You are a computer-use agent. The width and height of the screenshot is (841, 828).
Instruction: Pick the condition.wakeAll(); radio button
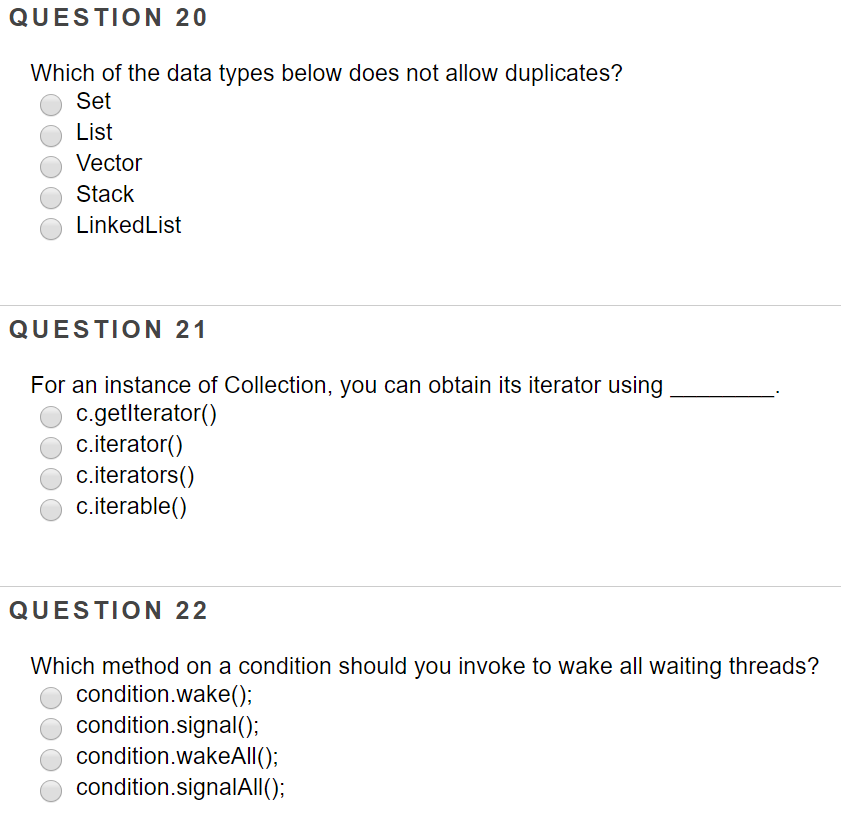tap(51, 759)
